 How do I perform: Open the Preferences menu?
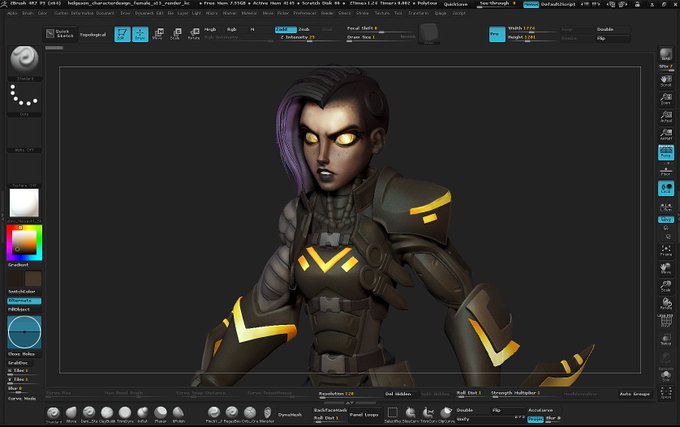pos(304,13)
